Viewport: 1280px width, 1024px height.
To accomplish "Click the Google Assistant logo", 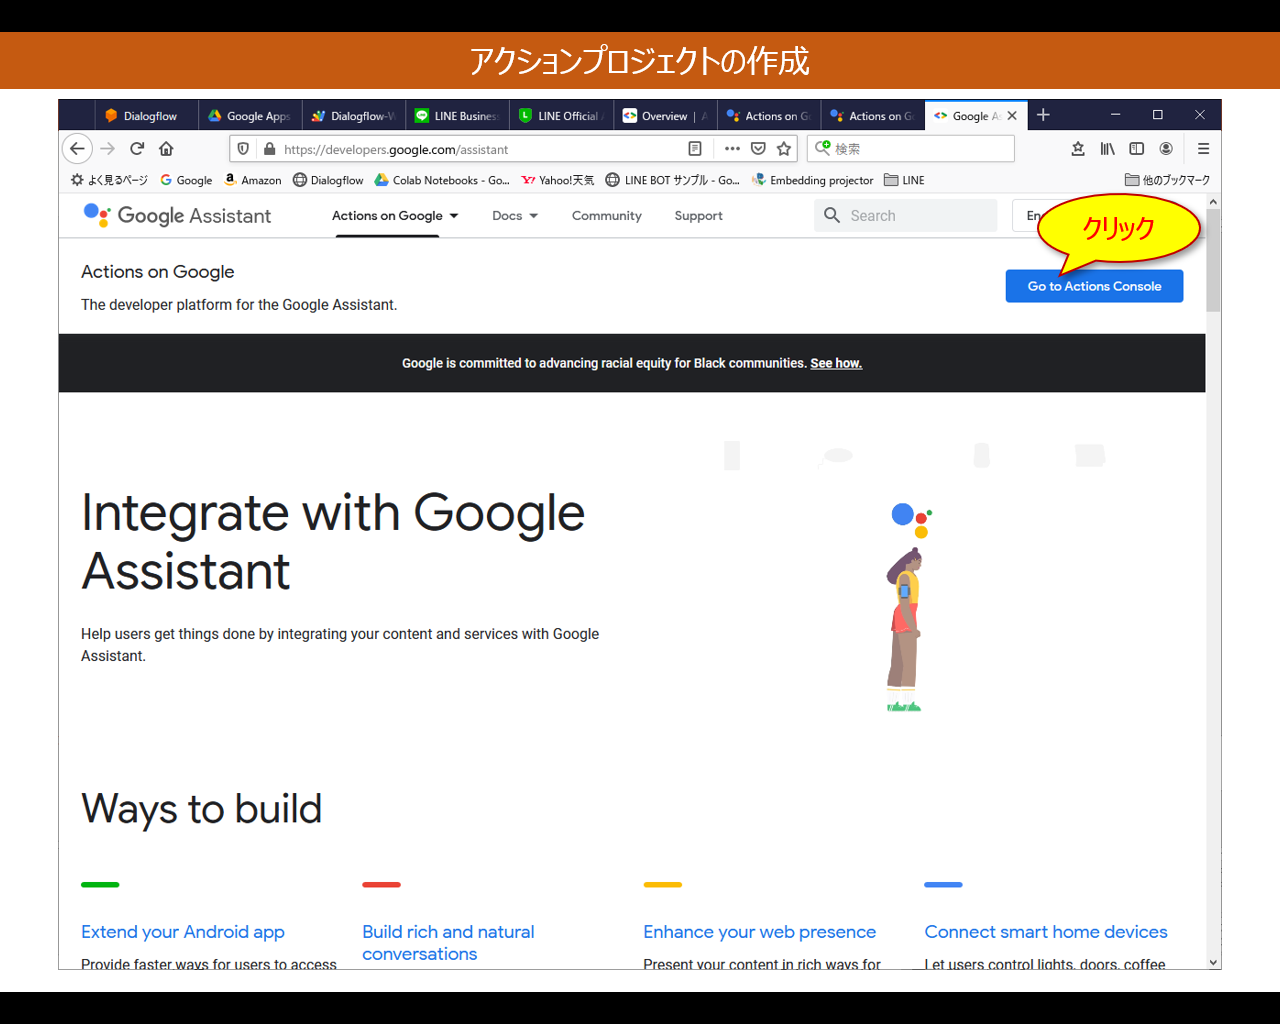I will (x=177, y=215).
